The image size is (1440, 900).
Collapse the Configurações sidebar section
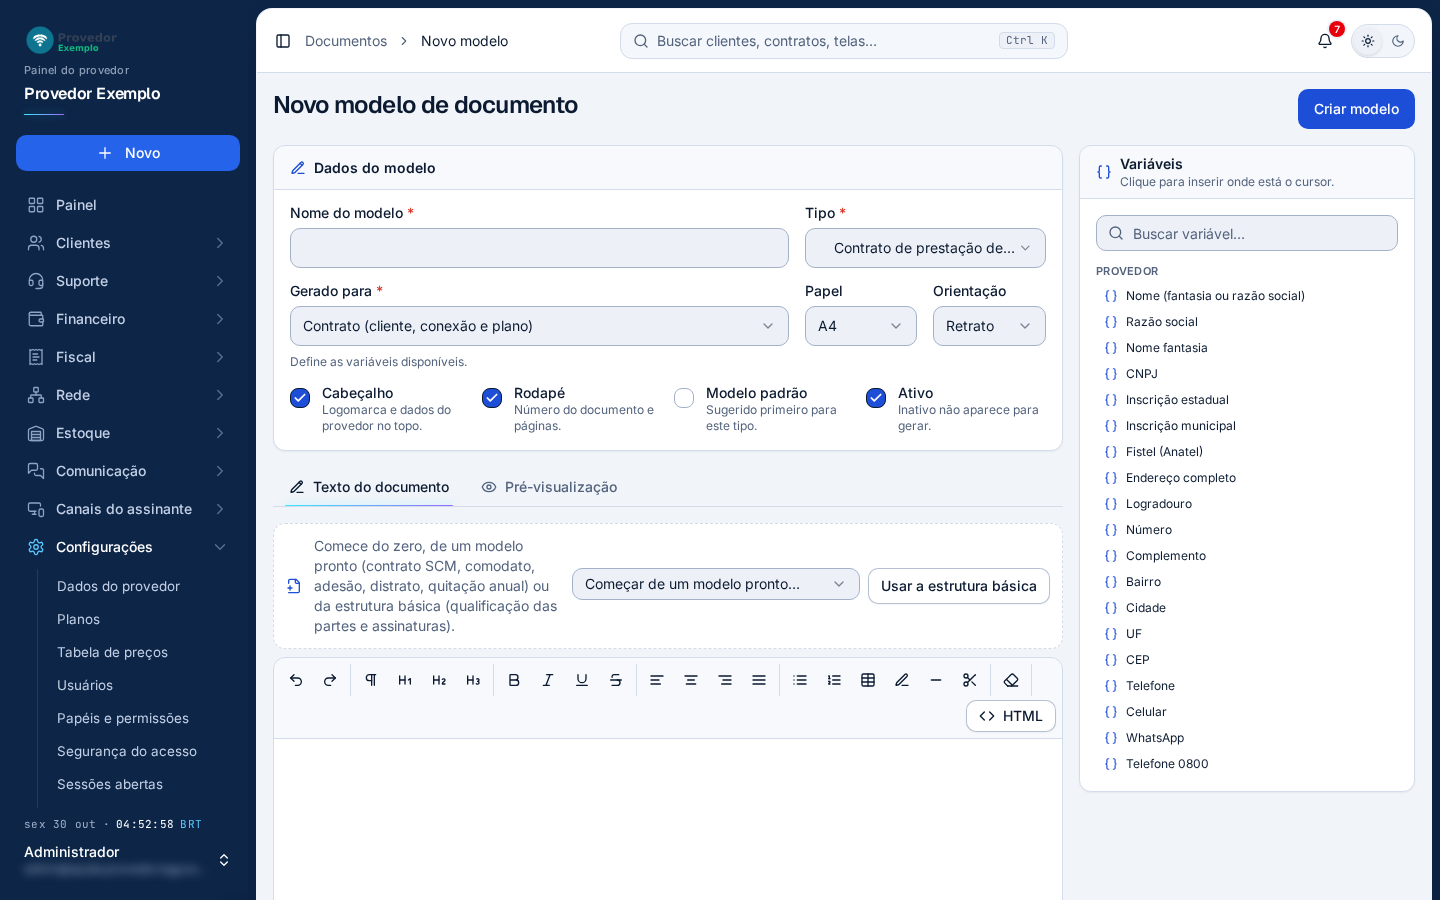128,547
